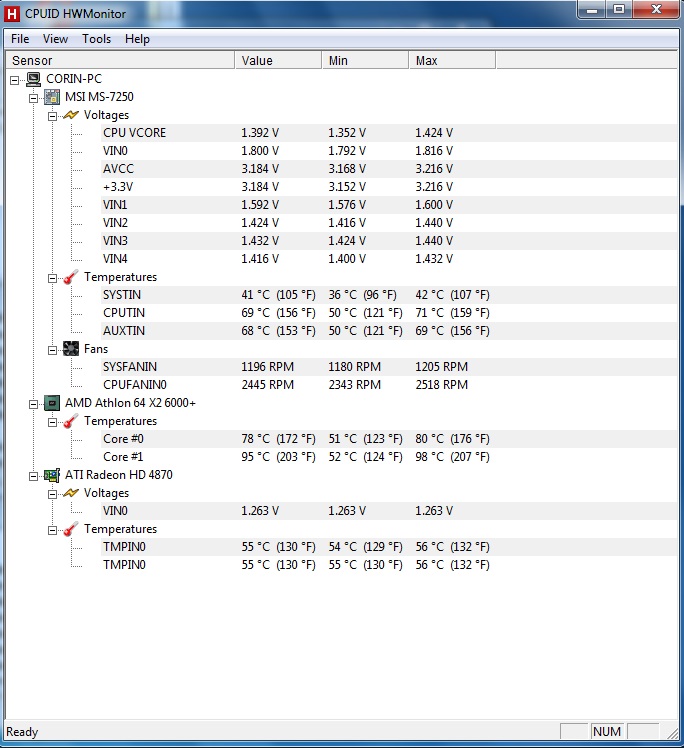Click the Min column header
Screen dimensions: 684x748
[365, 61]
